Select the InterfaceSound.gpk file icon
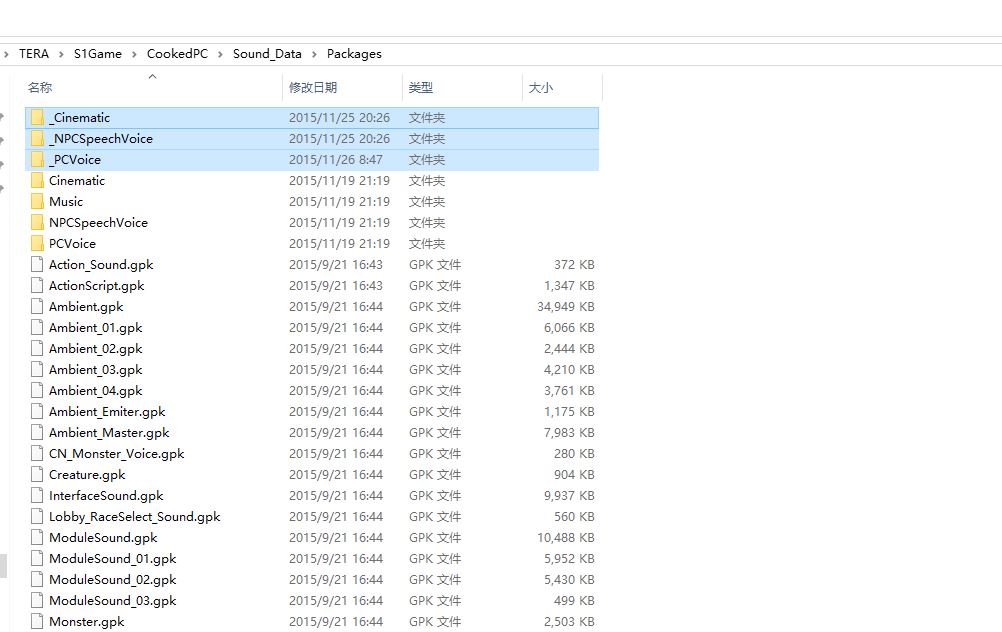 pyautogui.click(x=37, y=496)
